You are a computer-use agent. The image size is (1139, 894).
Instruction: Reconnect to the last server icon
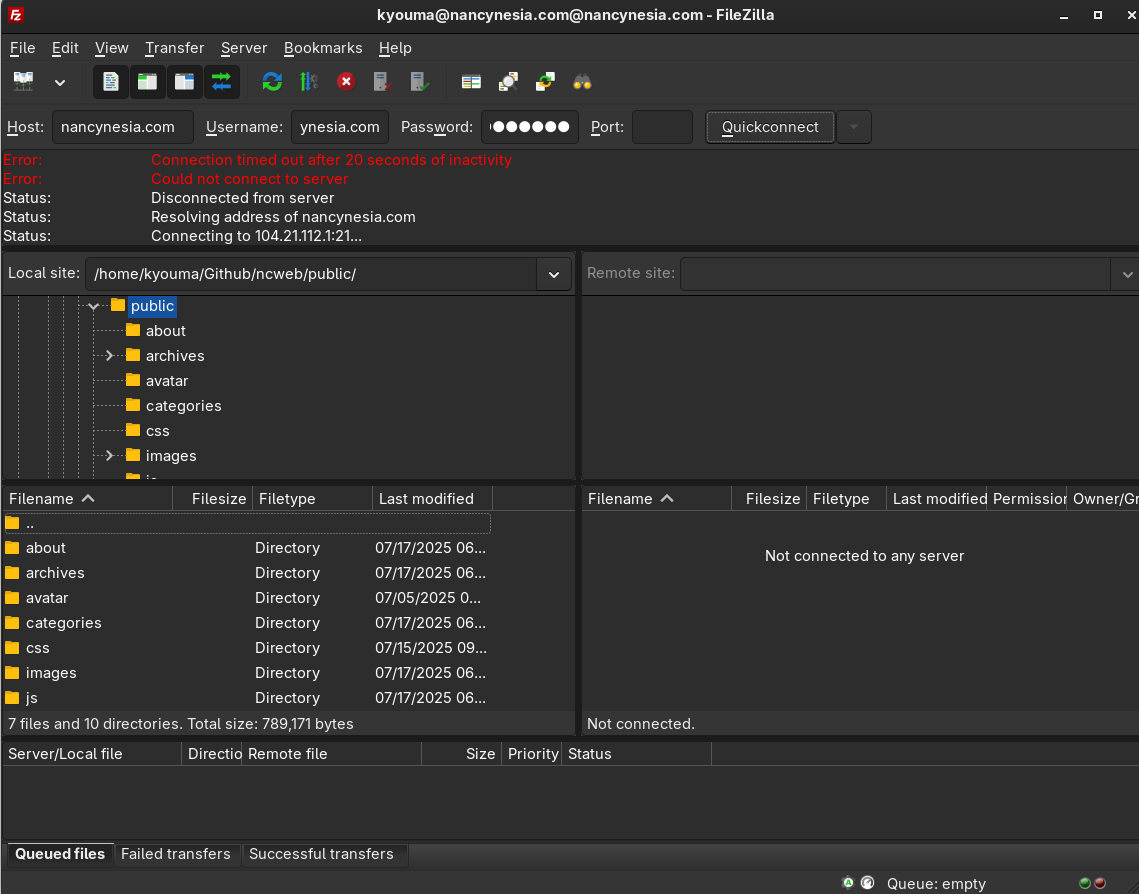[420, 81]
